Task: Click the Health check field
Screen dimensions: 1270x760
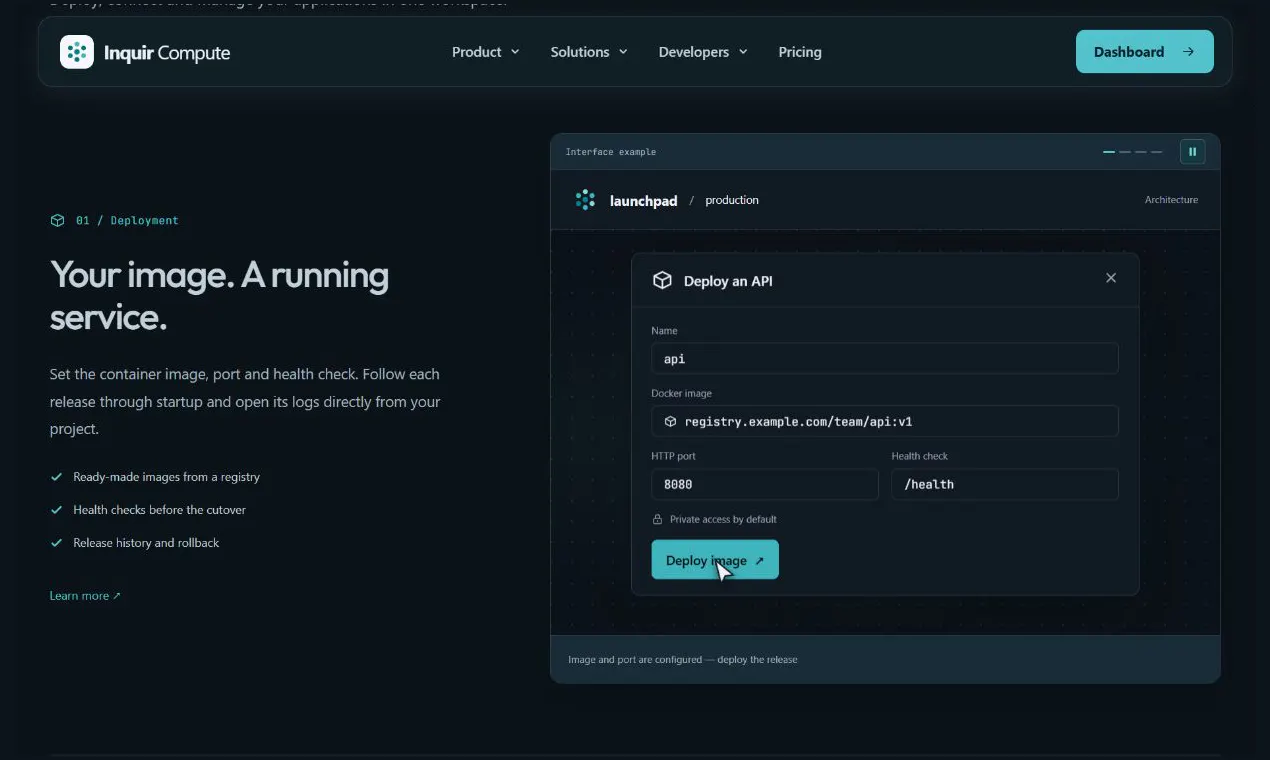Action: click(x=1005, y=484)
